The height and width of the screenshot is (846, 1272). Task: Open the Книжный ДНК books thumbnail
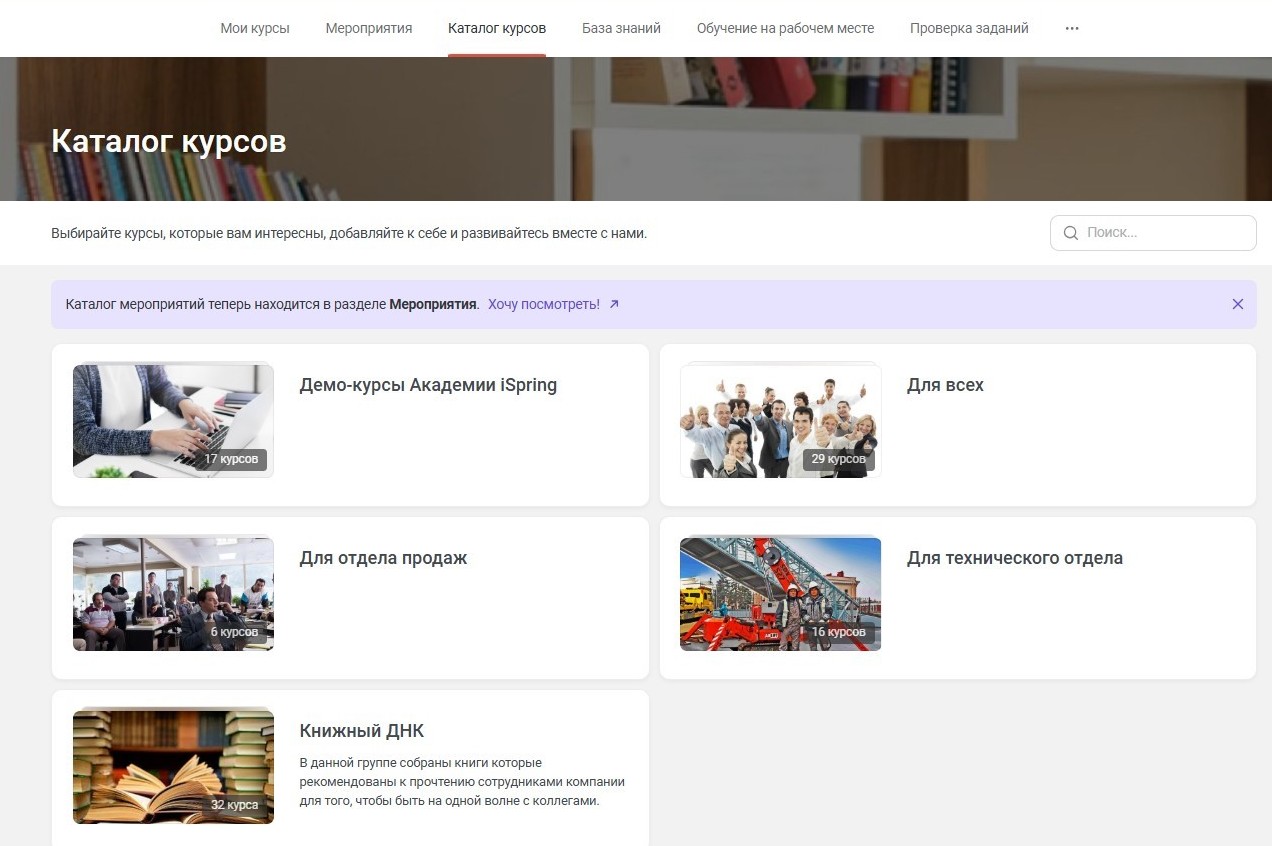[173, 766]
